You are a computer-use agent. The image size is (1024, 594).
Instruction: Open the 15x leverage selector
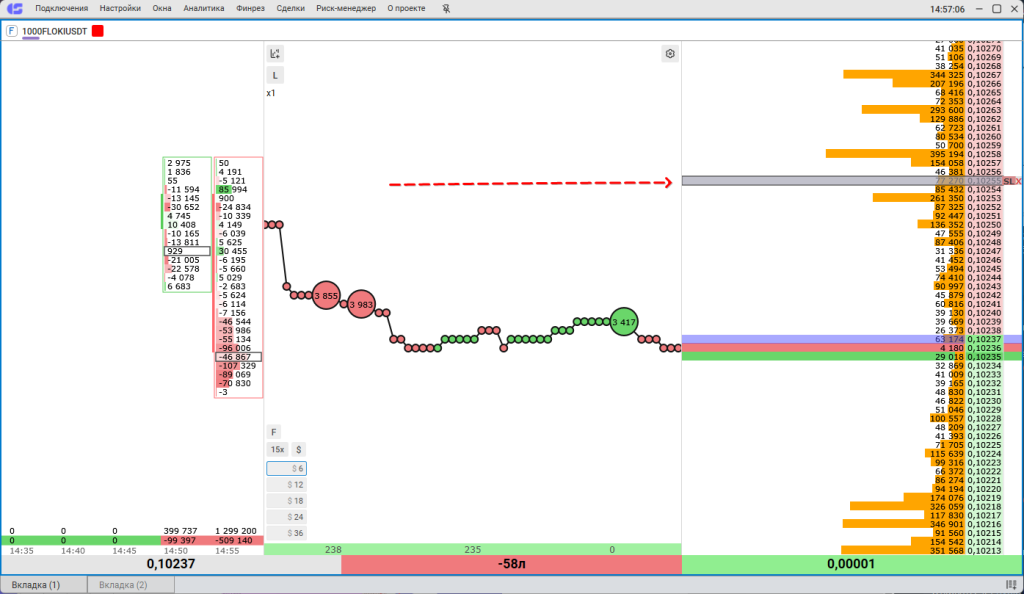coord(277,450)
